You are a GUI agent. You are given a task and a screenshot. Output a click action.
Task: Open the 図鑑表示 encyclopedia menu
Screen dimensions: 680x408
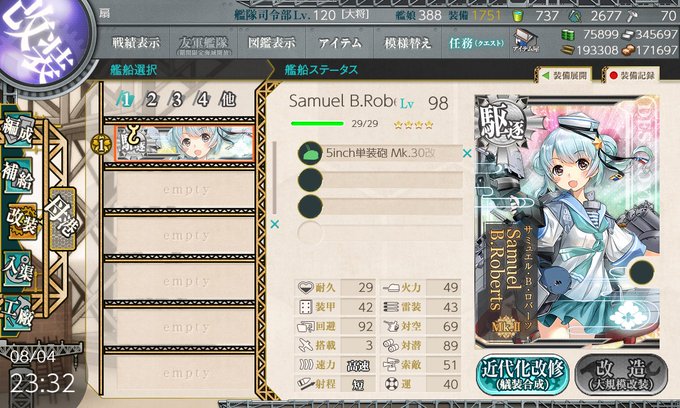(x=271, y=42)
